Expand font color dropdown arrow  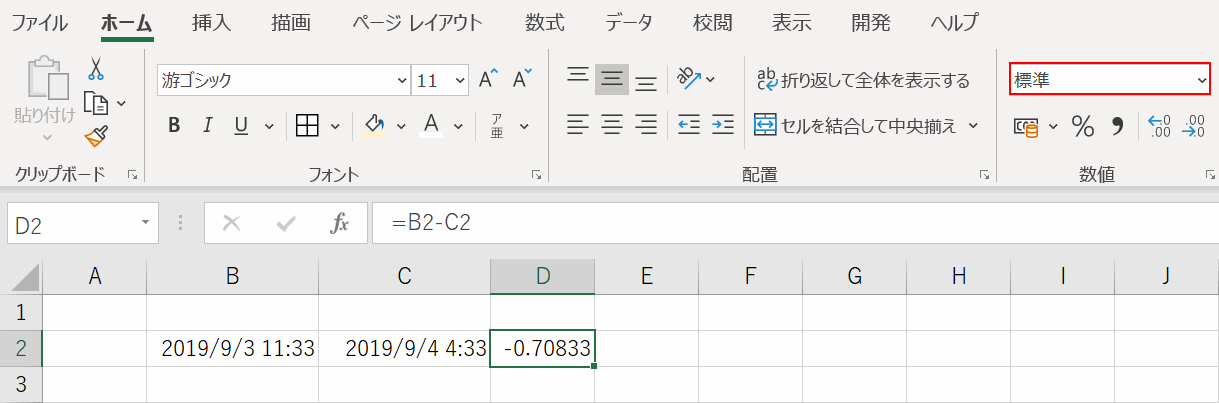pyautogui.click(x=459, y=126)
